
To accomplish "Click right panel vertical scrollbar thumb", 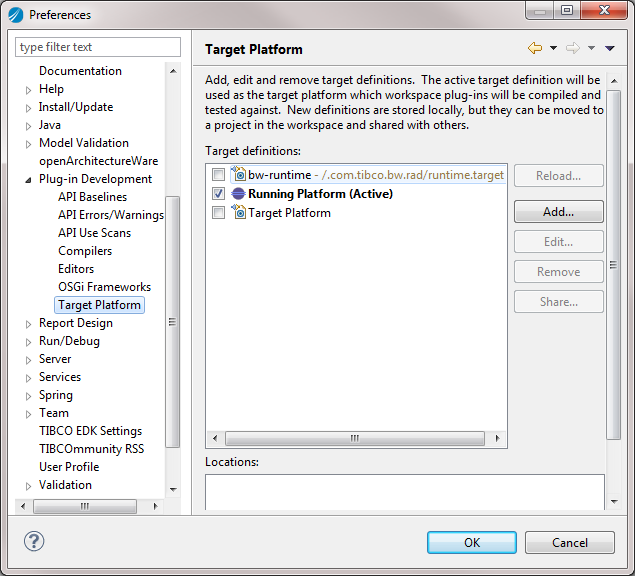I will click(x=614, y=265).
